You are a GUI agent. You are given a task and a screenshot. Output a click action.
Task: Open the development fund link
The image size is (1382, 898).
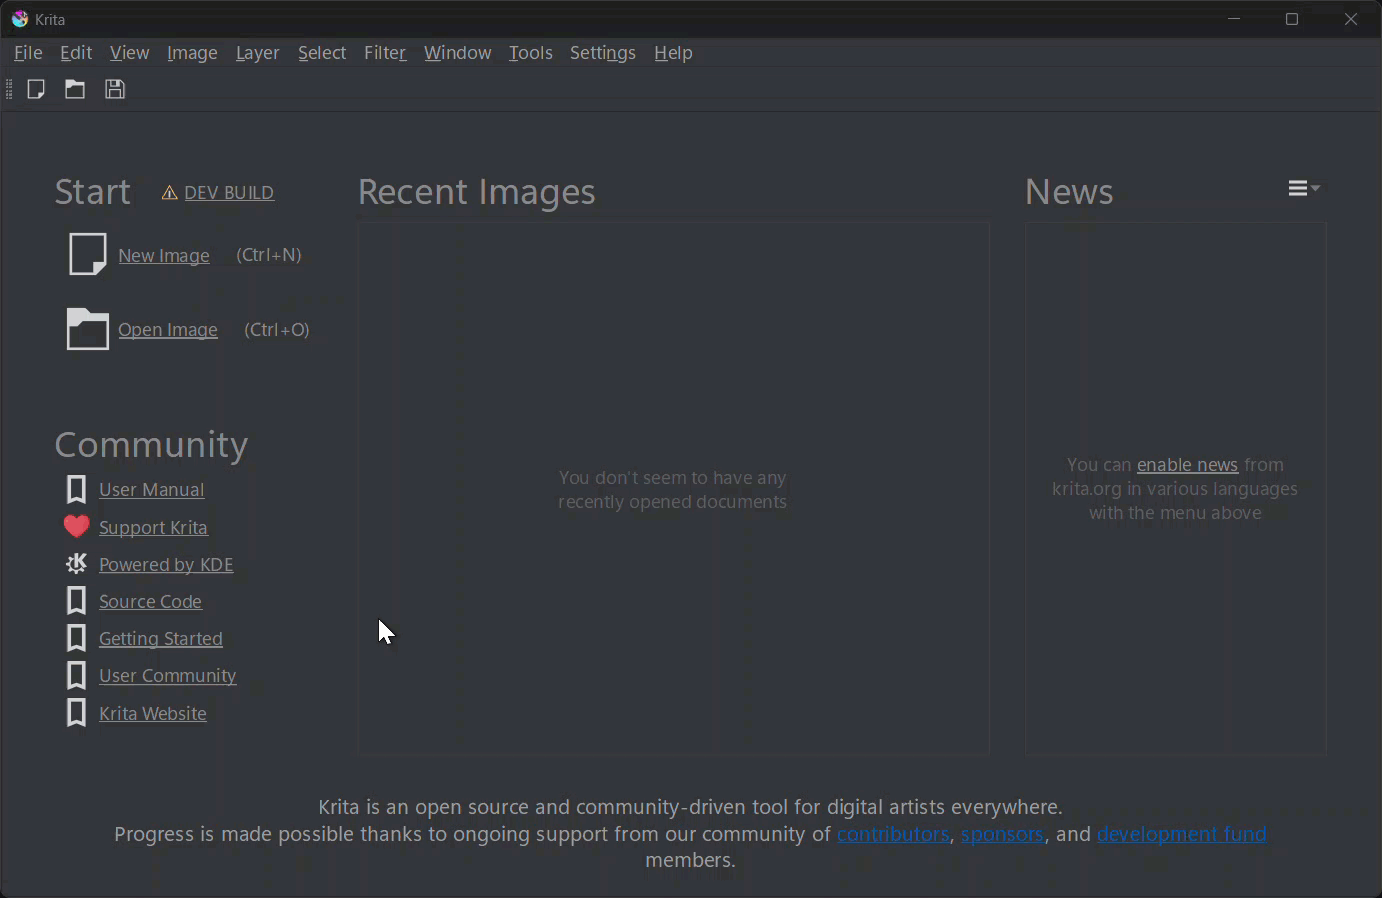pyautogui.click(x=1181, y=834)
